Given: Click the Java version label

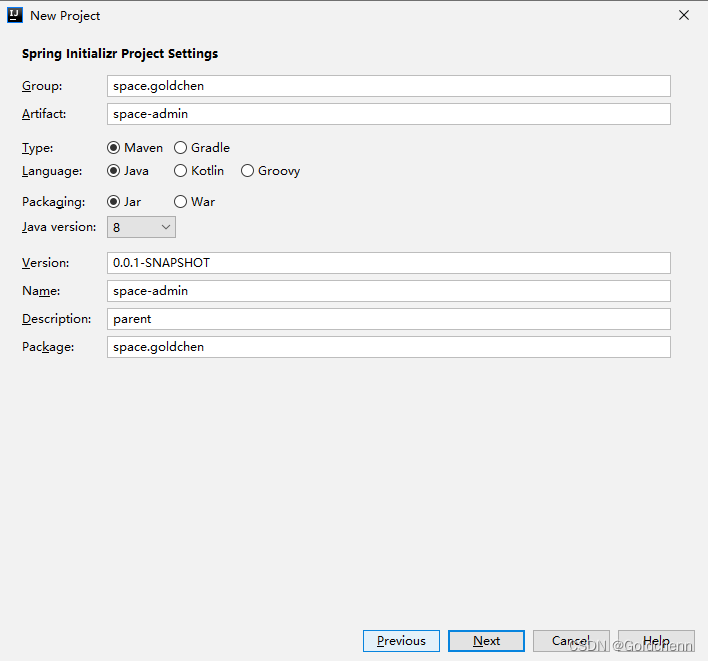Looking at the screenshot, I should (x=59, y=227).
